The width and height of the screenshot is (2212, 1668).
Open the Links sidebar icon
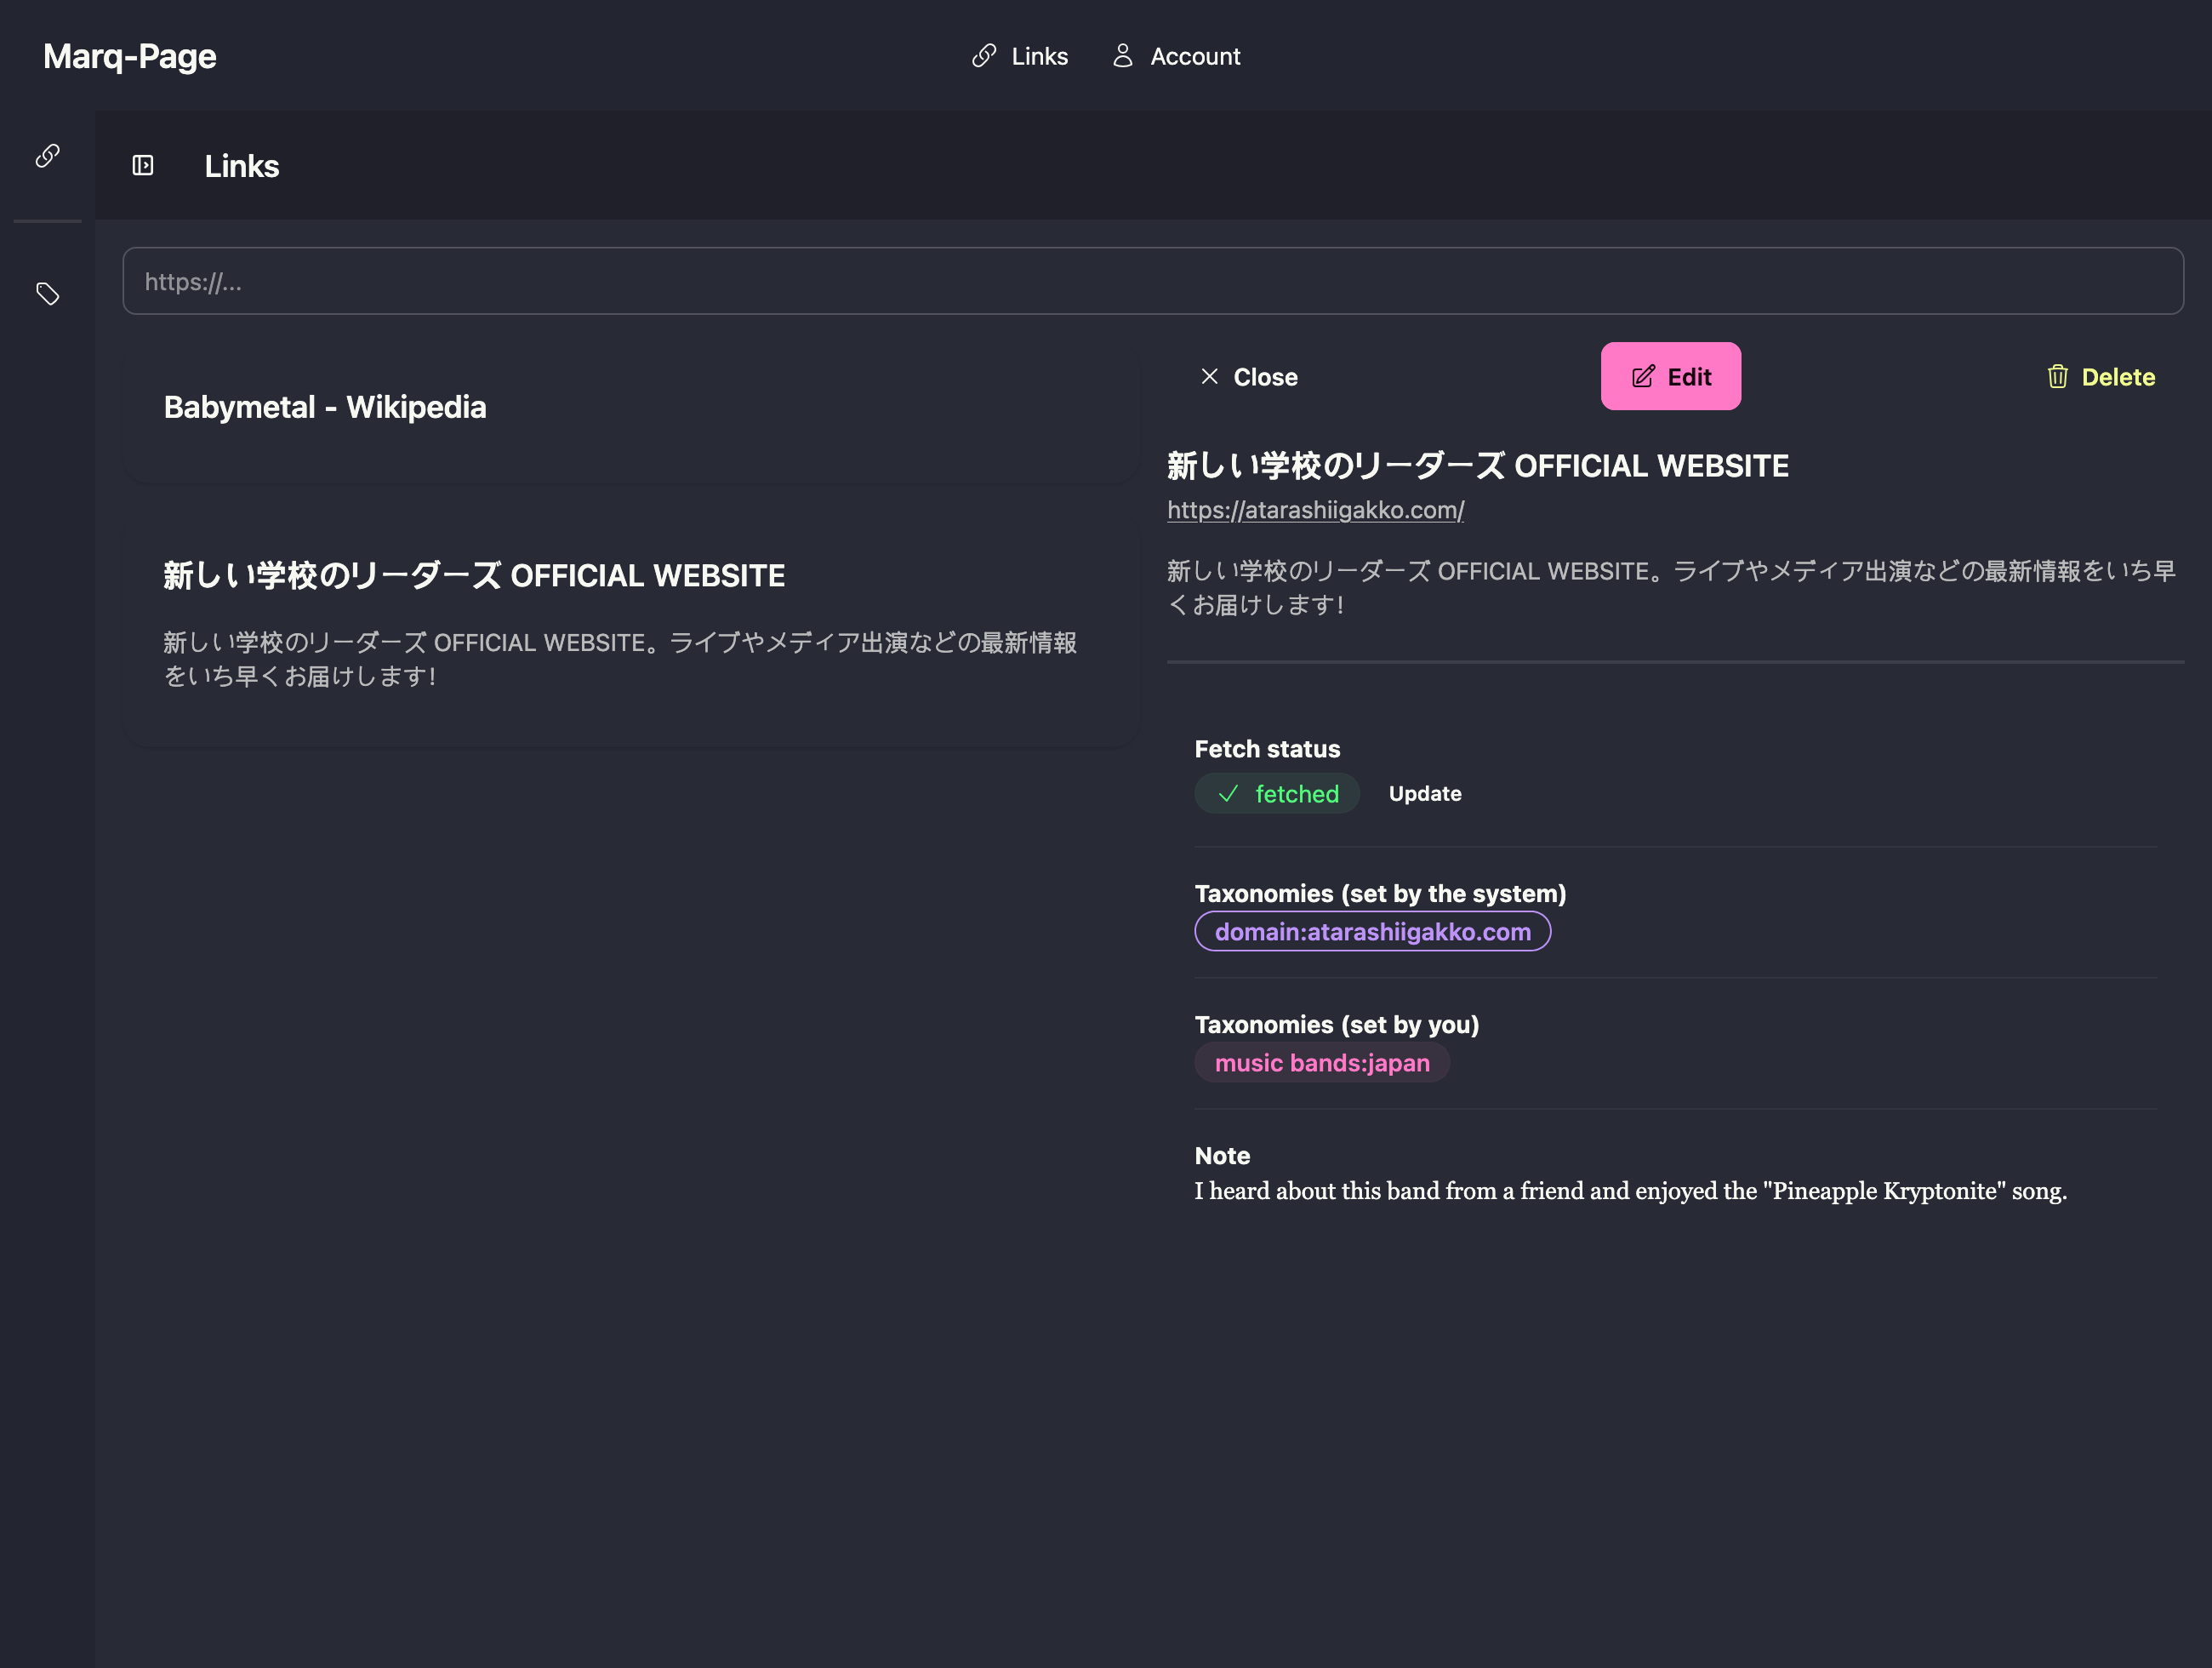click(47, 156)
